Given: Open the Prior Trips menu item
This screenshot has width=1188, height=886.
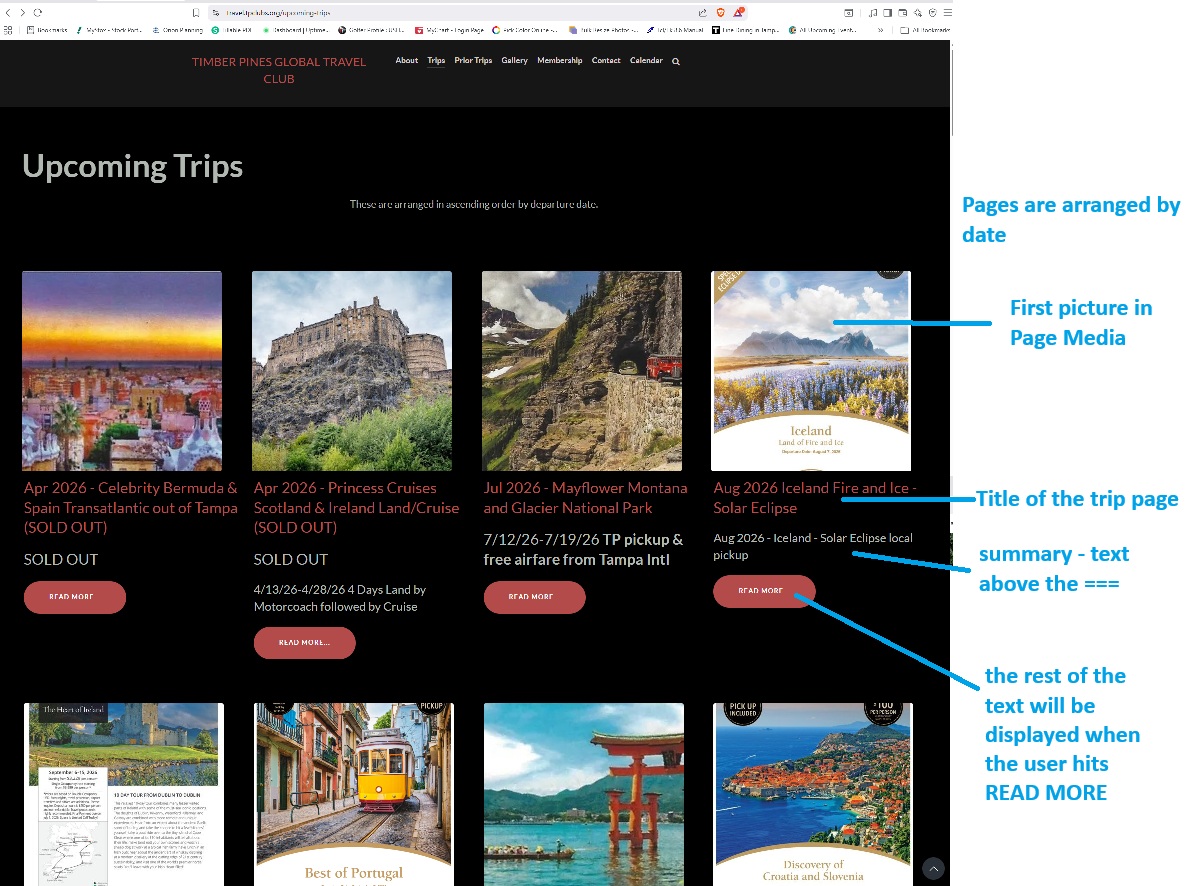Looking at the screenshot, I should point(473,61).
